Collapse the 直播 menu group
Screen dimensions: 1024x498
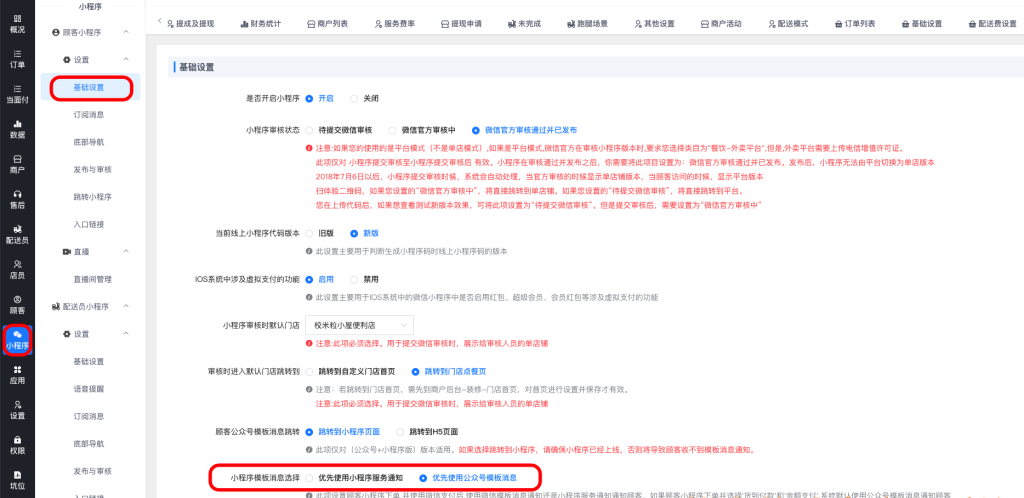pyautogui.click(x=126, y=252)
